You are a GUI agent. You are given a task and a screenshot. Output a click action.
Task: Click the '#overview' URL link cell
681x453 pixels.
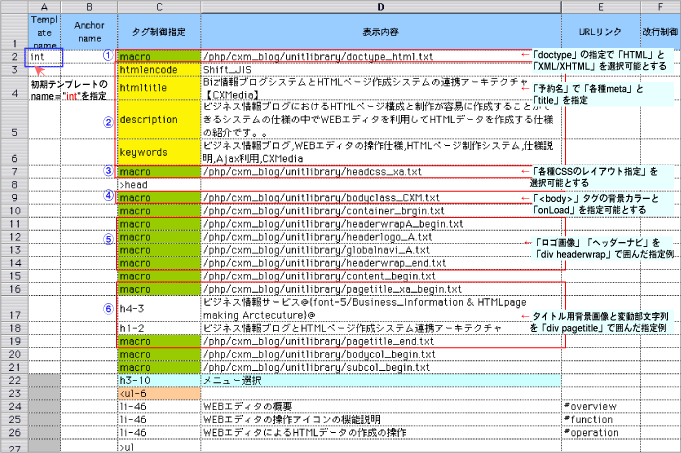coord(601,406)
